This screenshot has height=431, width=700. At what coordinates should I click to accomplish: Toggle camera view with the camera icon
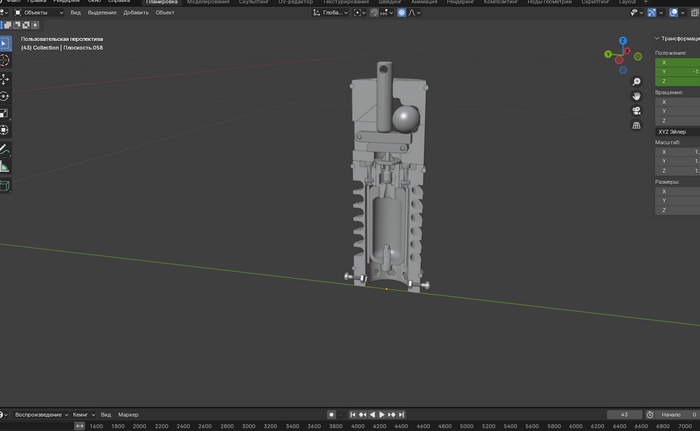637,111
